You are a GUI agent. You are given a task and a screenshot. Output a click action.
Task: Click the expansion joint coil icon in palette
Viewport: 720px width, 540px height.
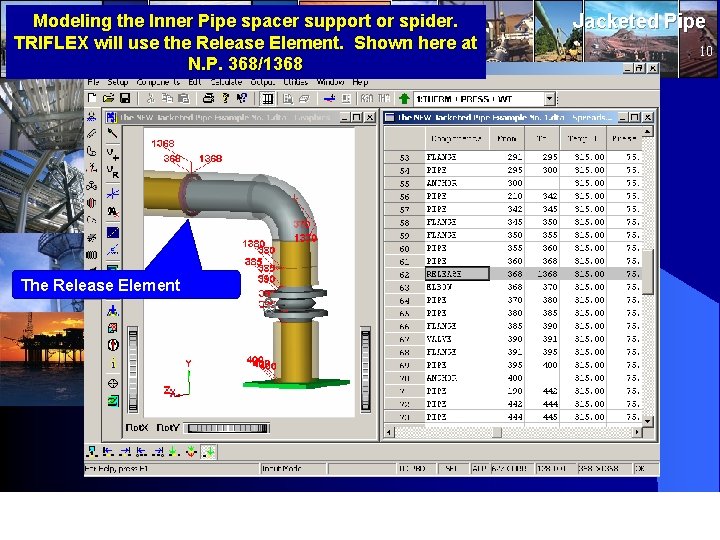point(92,254)
